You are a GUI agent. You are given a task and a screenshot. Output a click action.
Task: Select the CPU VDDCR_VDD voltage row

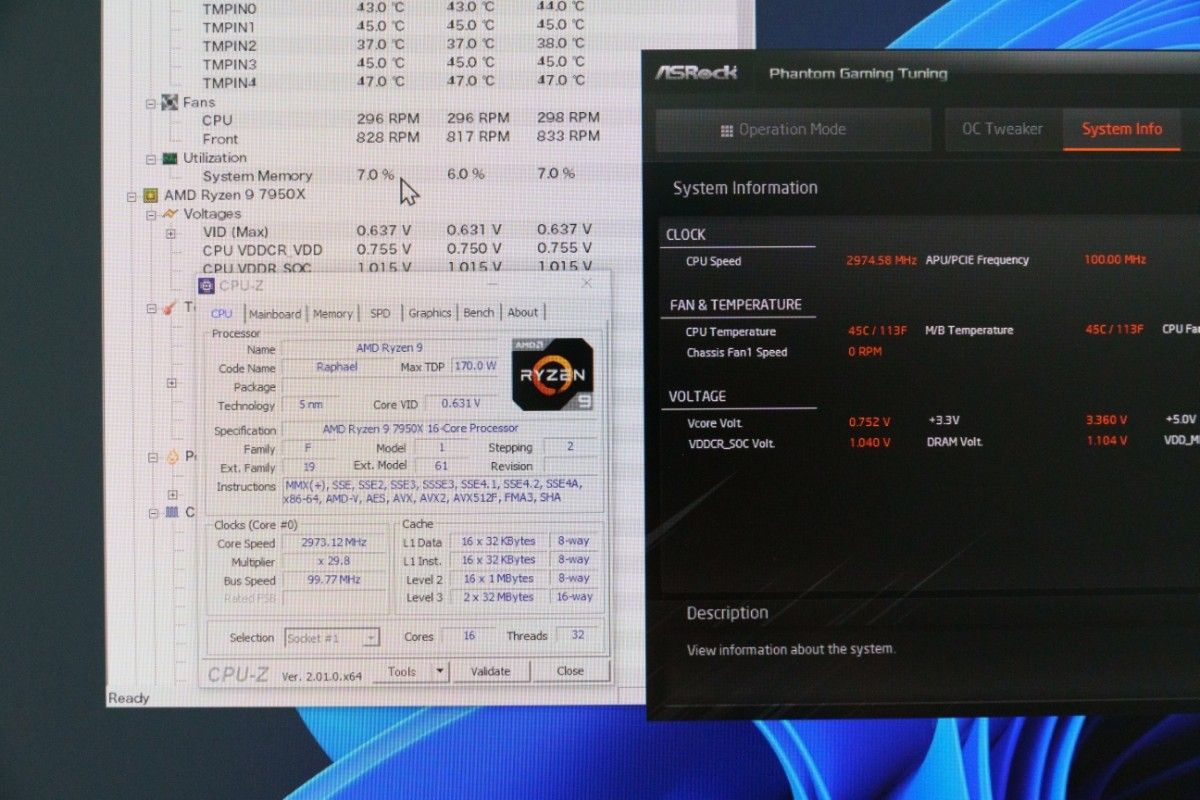[x=398, y=250]
